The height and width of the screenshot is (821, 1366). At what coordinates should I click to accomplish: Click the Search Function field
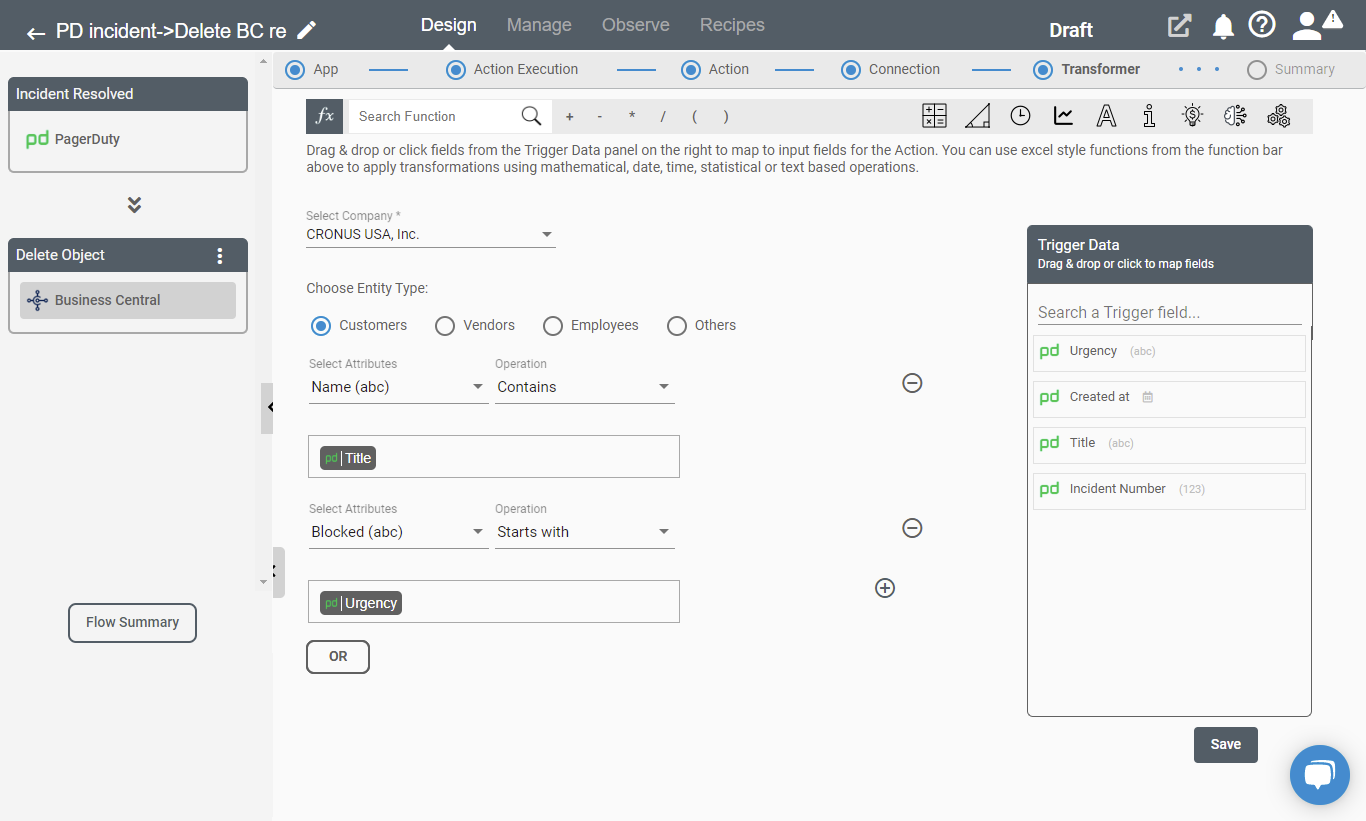[x=437, y=116]
